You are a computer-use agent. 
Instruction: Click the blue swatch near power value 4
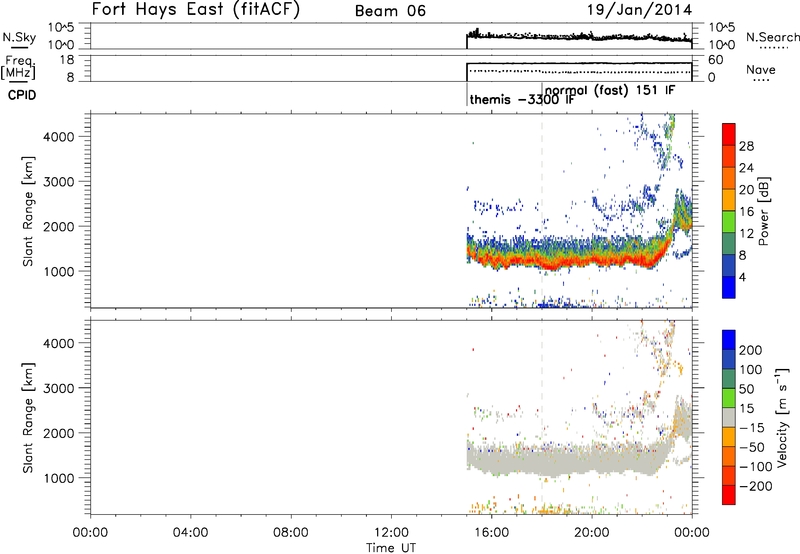point(729,287)
